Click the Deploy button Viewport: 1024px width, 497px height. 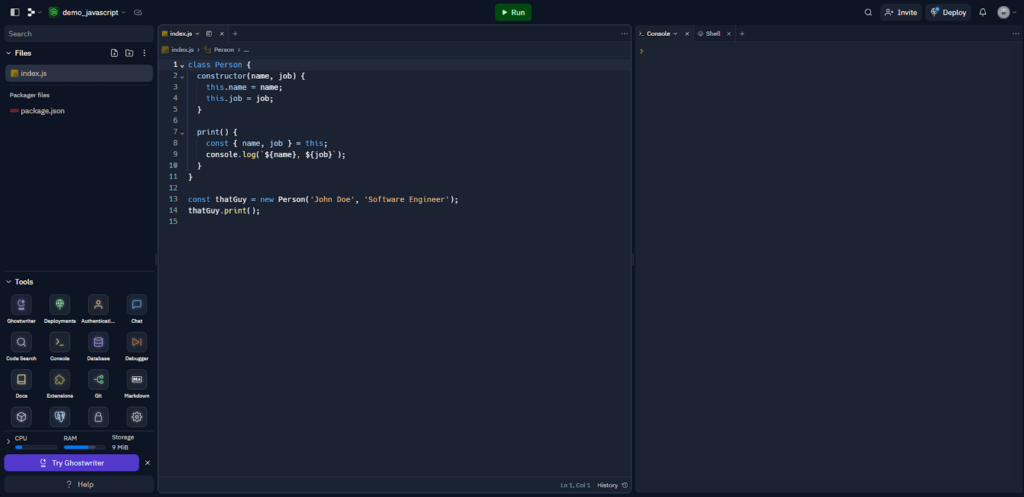coord(948,12)
